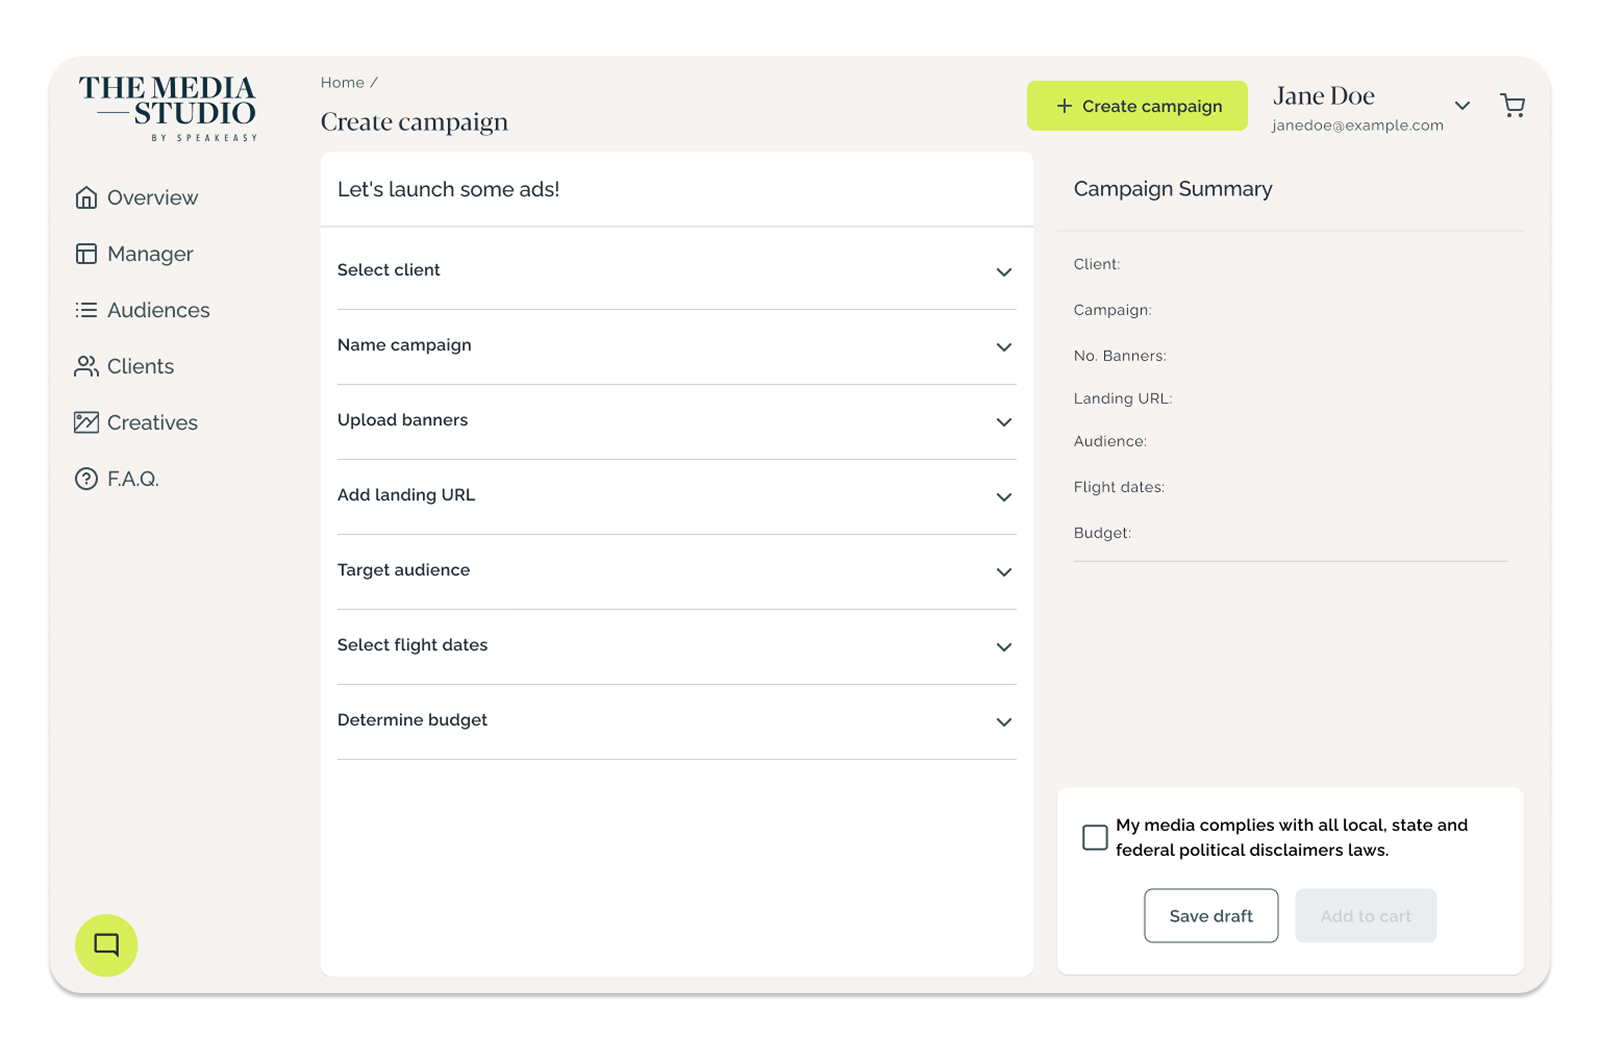Expand the Upload banners section

click(x=676, y=421)
